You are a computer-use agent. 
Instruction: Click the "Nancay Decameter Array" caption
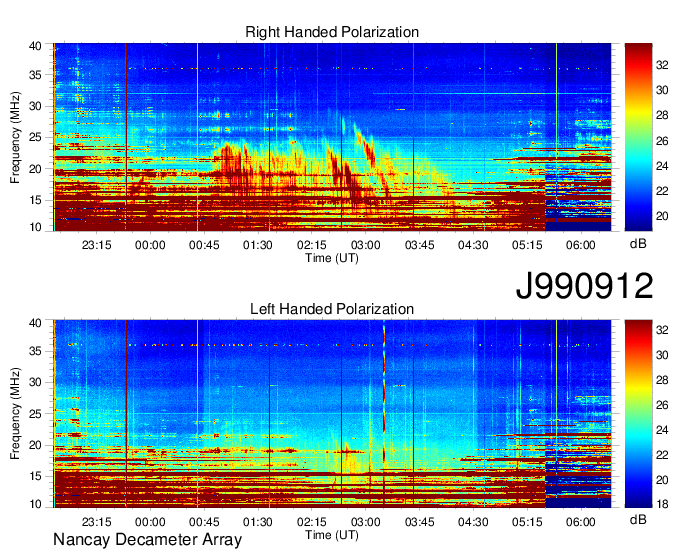click(147, 540)
